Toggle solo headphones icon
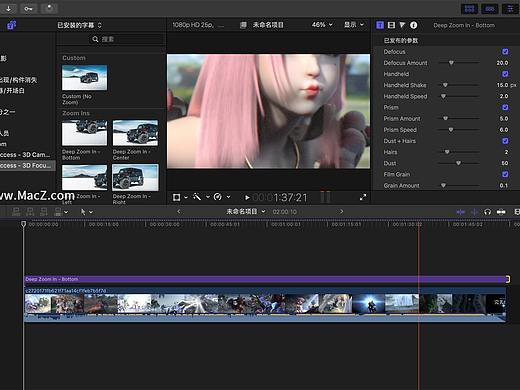The width and height of the screenshot is (520, 390). click(x=487, y=212)
